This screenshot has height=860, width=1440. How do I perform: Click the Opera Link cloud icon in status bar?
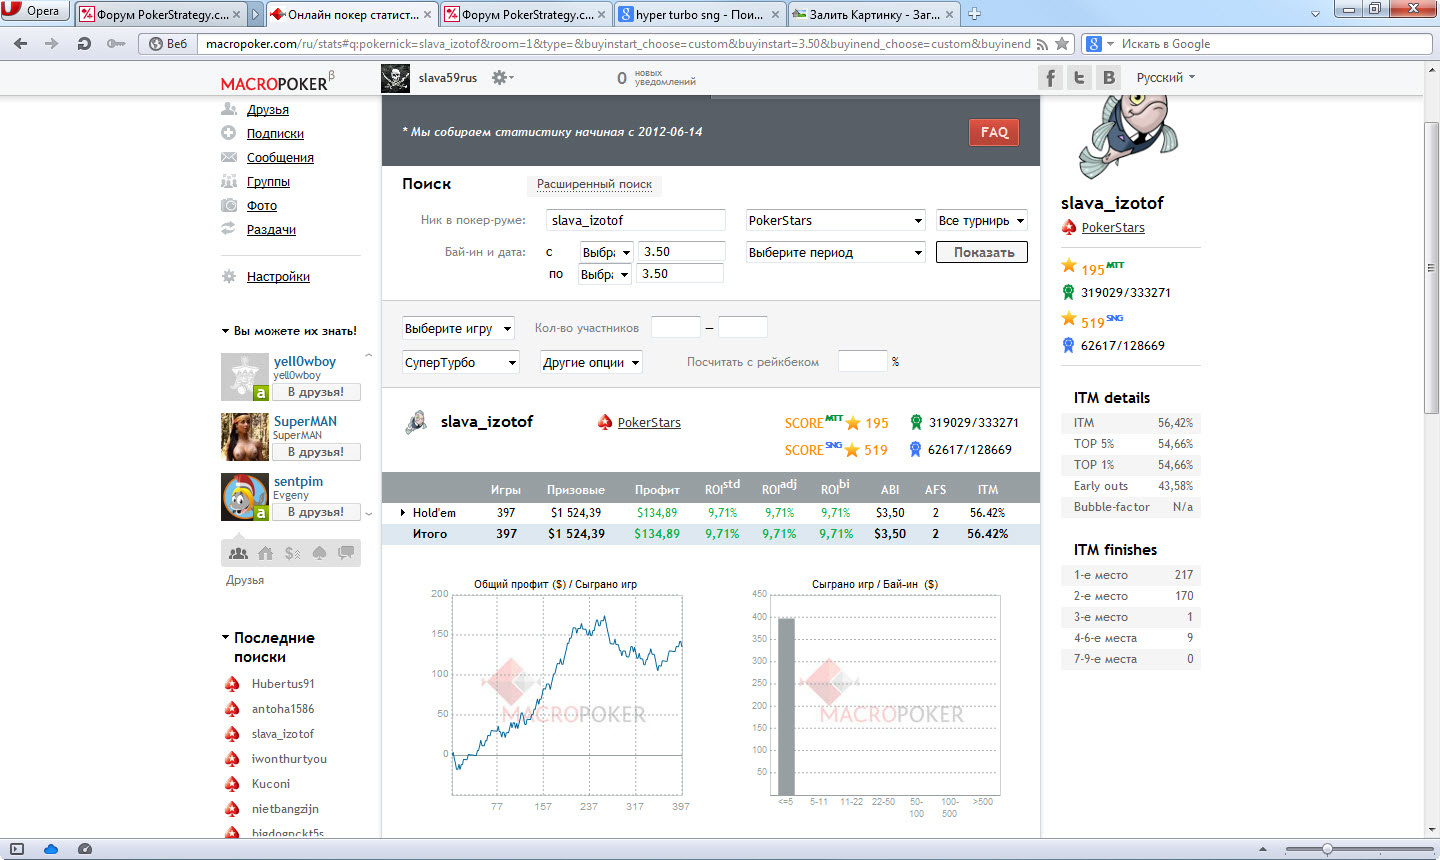(x=51, y=849)
